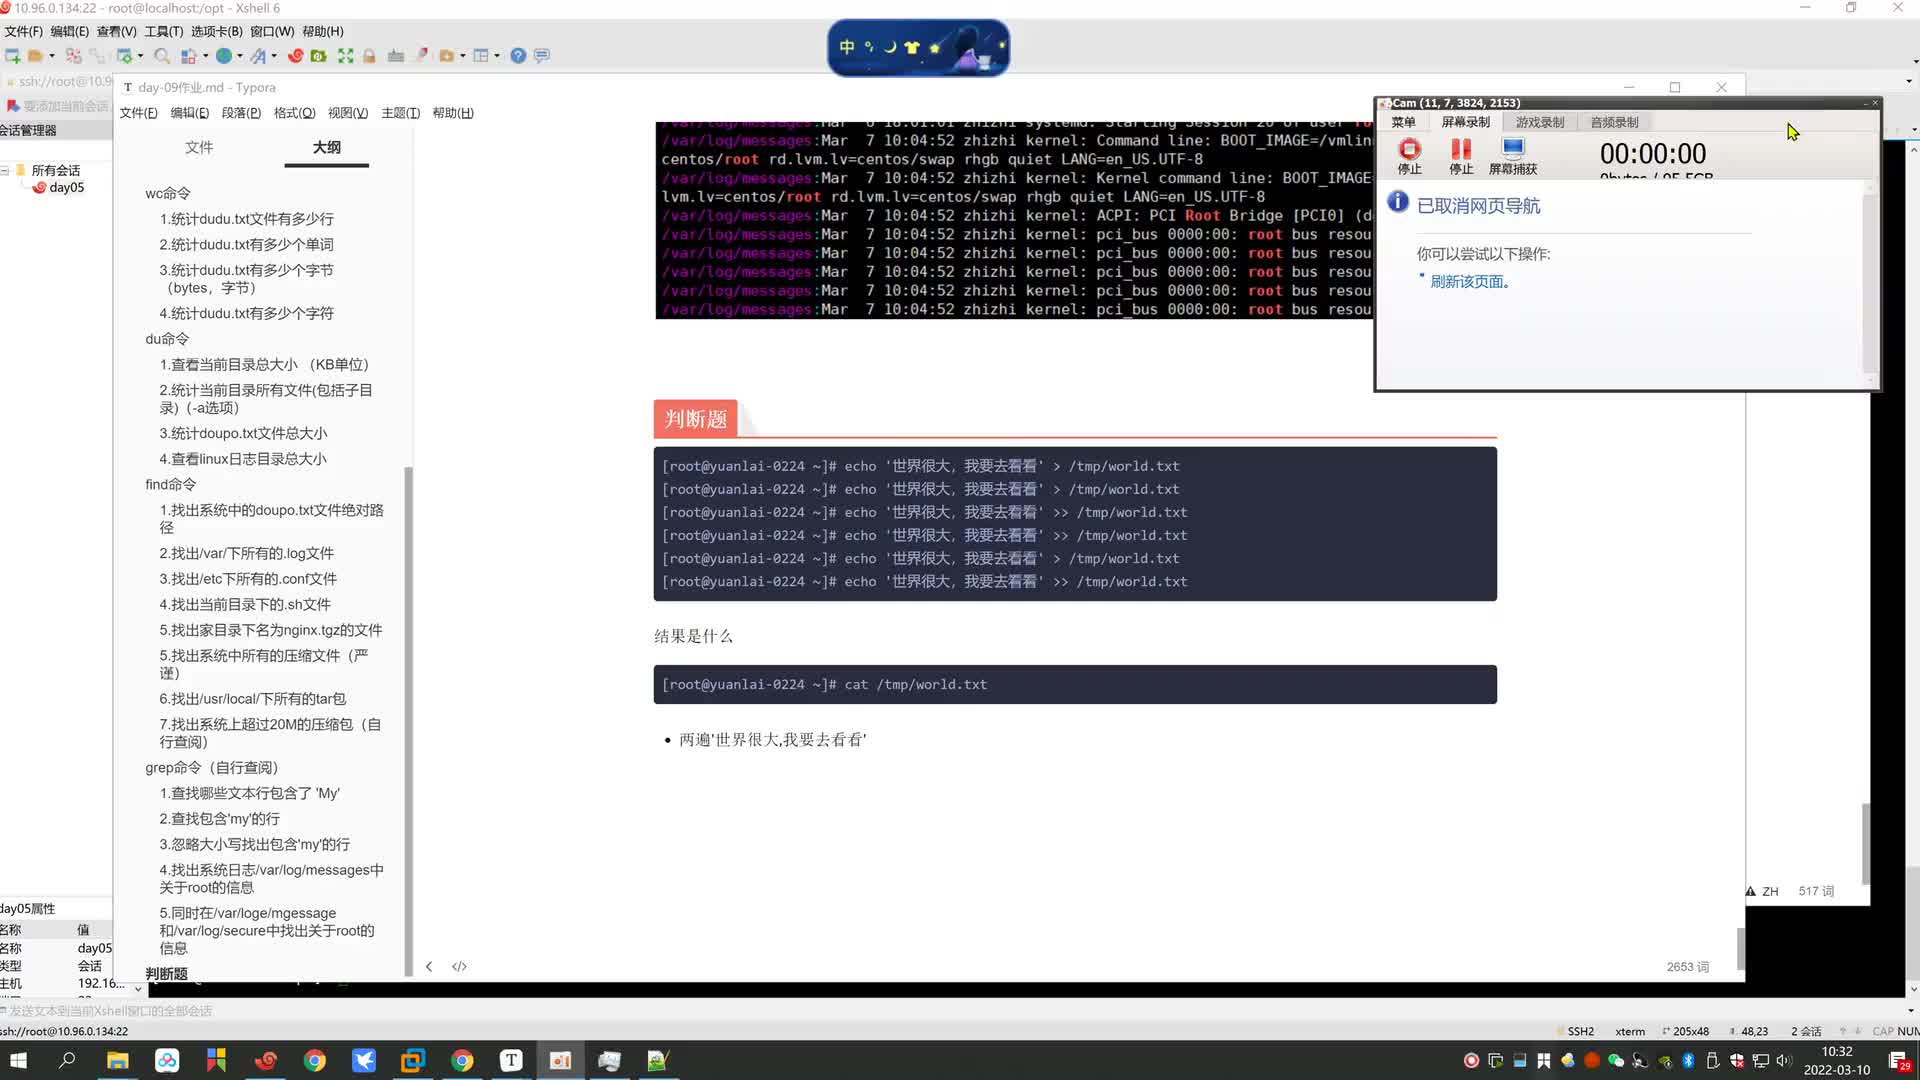1920x1080 pixels.
Task: Click the green fullscreen arrows icon
Action: coord(346,56)
